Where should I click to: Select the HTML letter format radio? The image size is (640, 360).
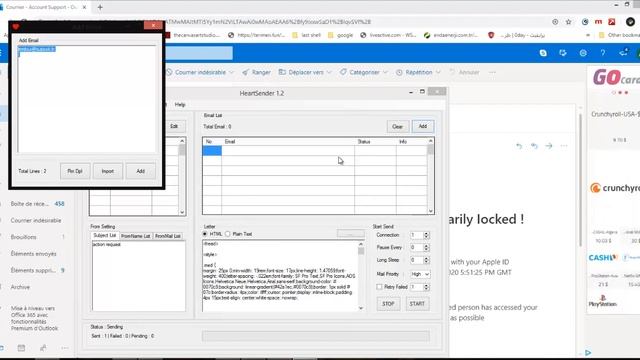click(205, 234)
